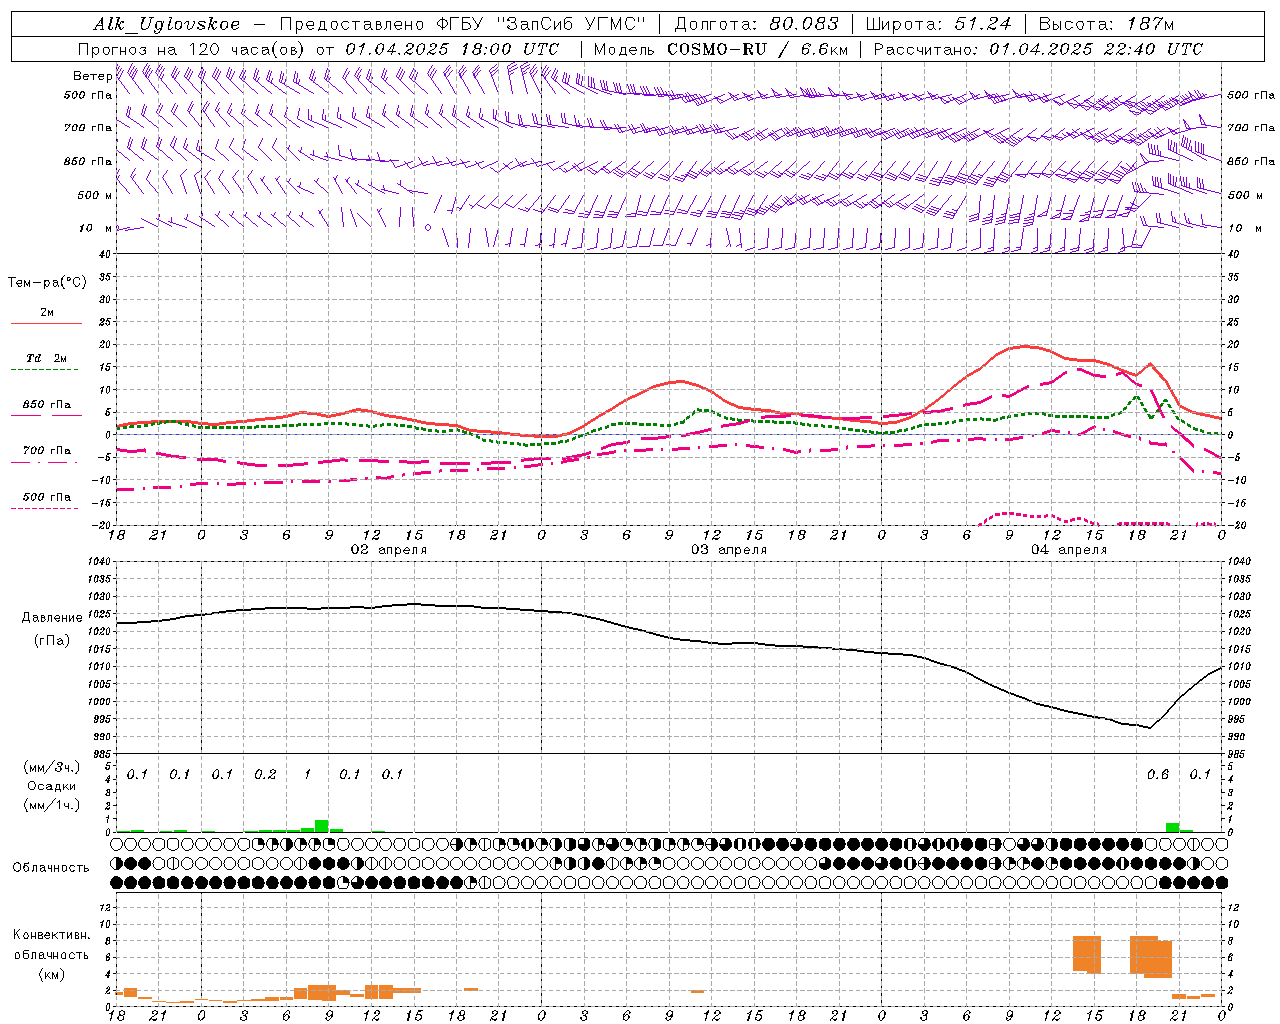Click the date label 04 апреля

[x=1069, y=550]
